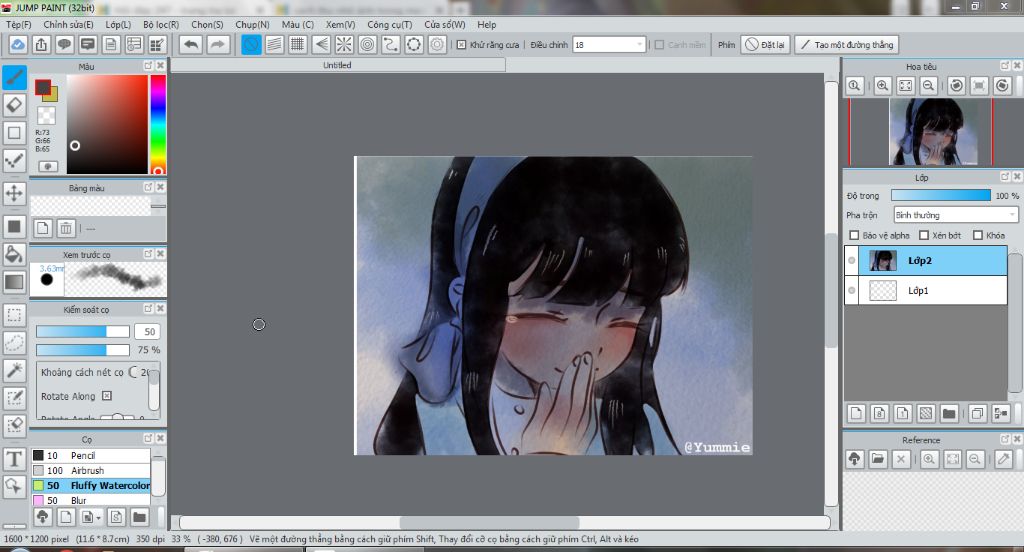Screen dimensions: 1024x552
Task: Click the brush size slider
Action: [82, 331]
